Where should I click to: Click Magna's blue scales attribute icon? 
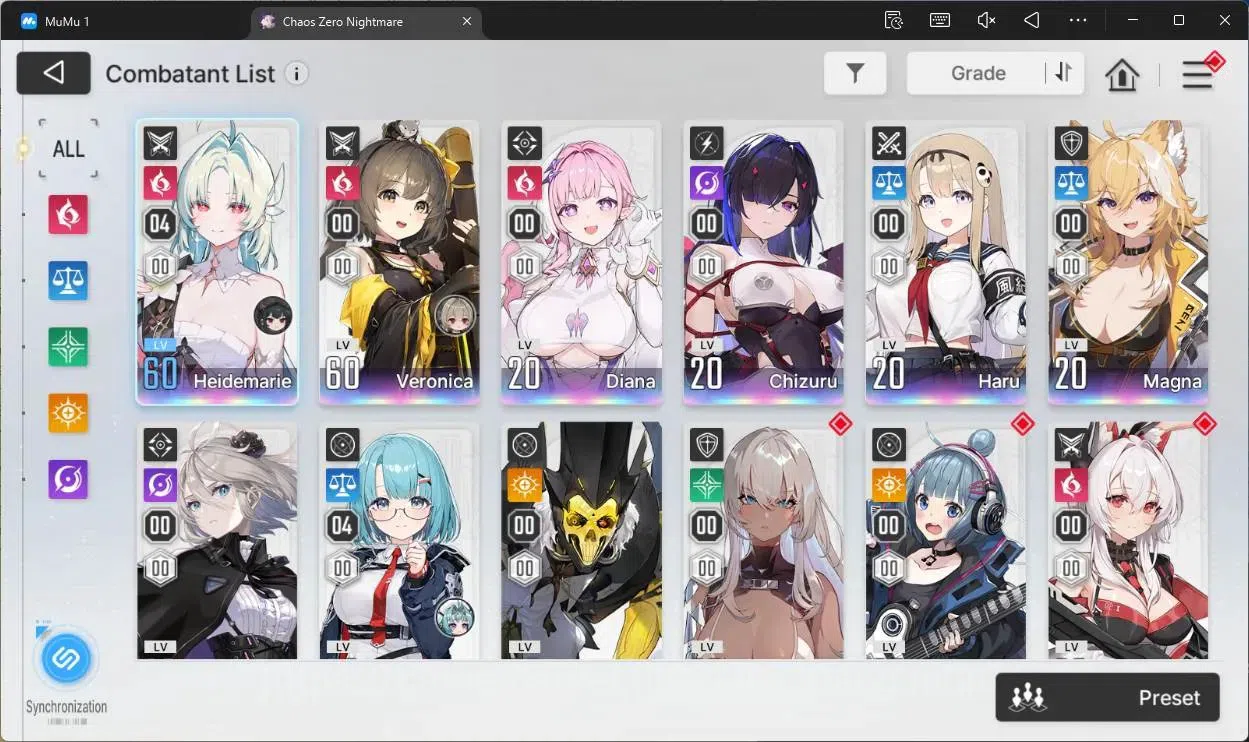click(1071, 182)
